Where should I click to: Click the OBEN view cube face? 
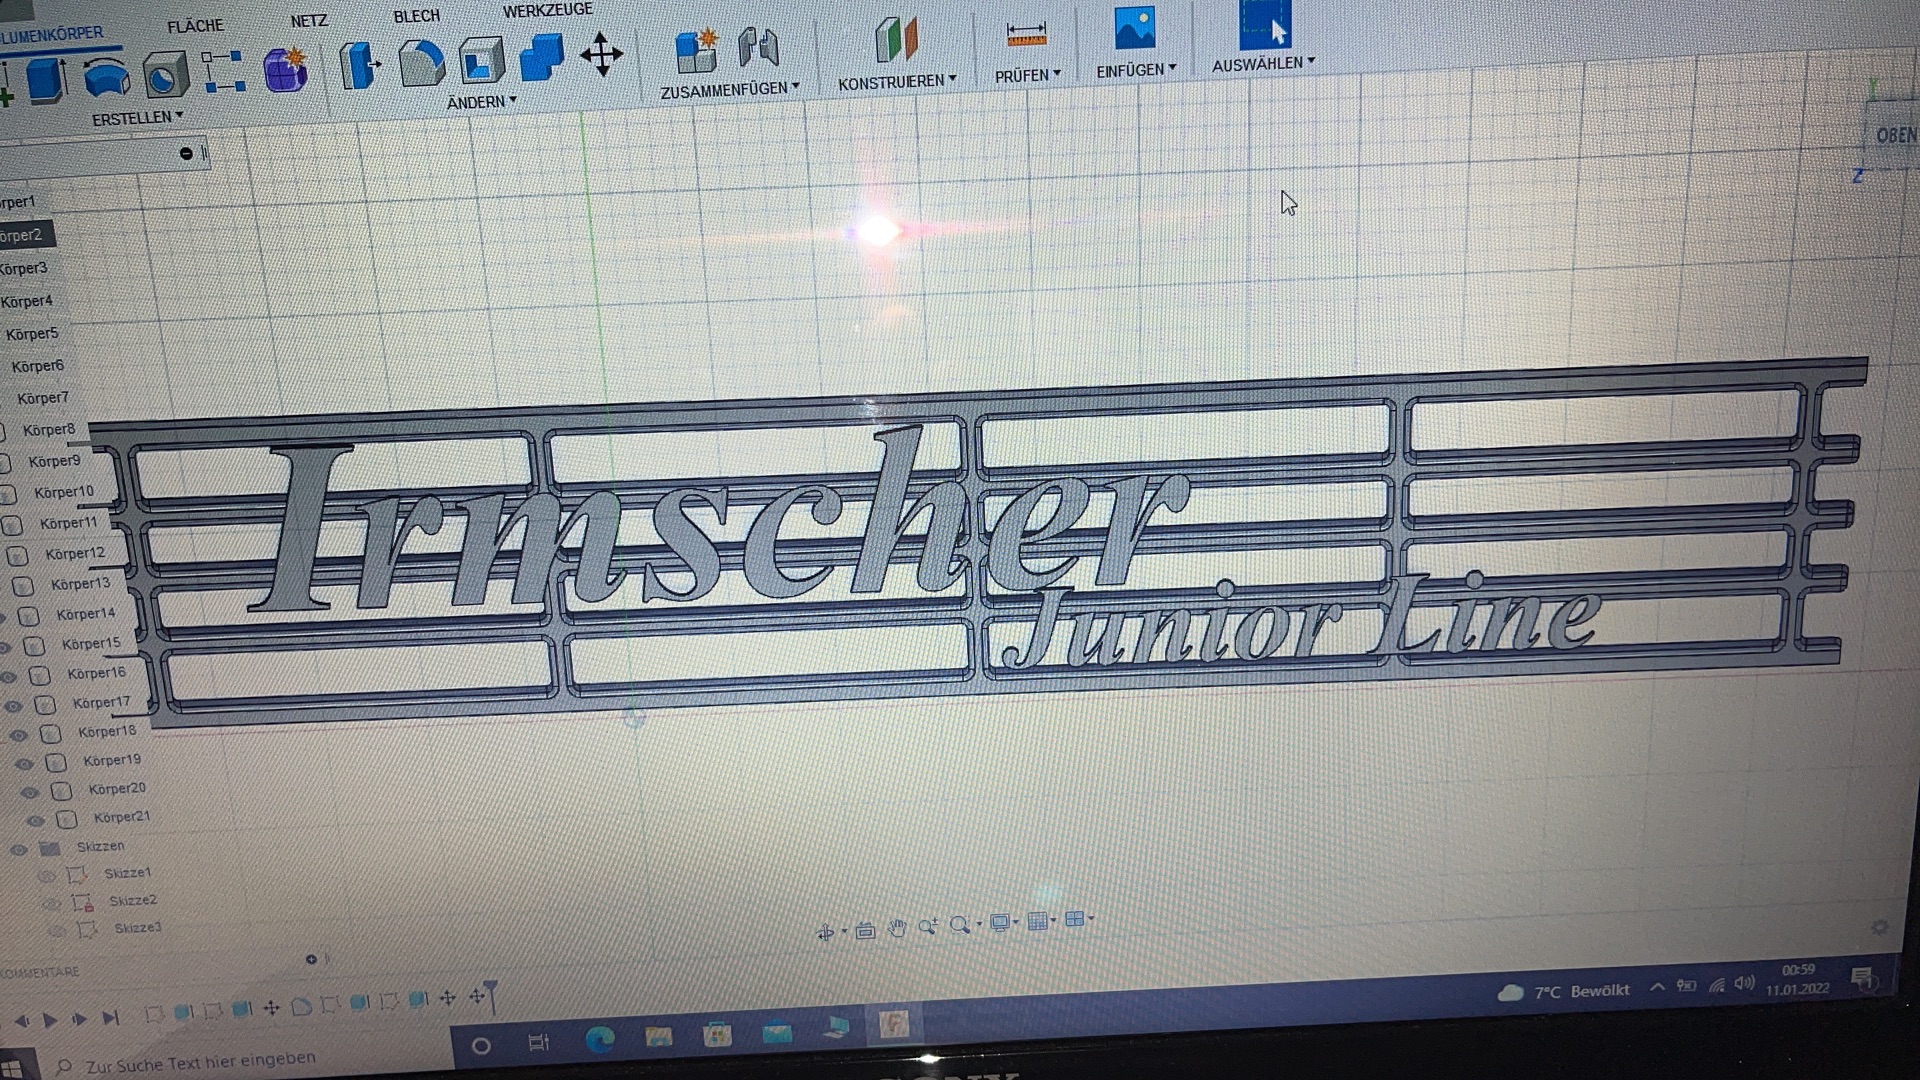click(x=1895, y=136)
